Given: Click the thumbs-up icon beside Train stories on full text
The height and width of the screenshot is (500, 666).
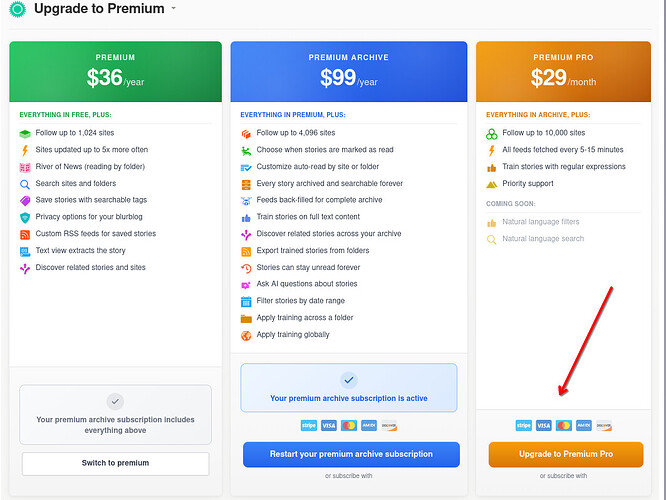Looking at the screenshot, I should pos(246,217).
